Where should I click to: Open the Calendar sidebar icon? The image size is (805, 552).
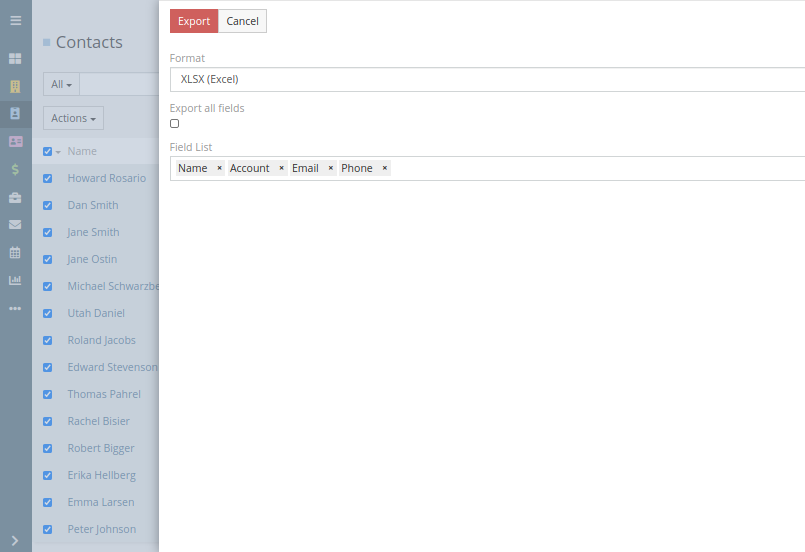15,252
